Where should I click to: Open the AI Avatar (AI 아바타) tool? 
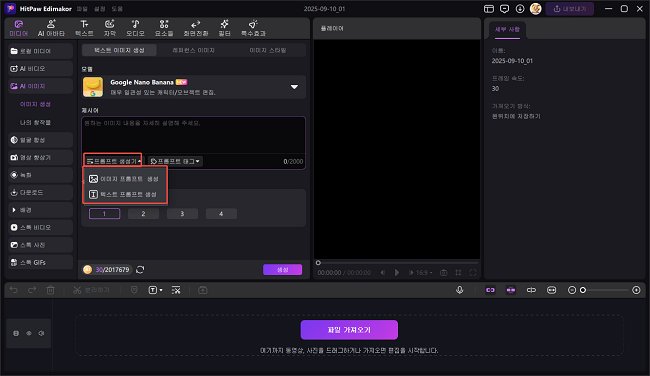click(51, 28)
